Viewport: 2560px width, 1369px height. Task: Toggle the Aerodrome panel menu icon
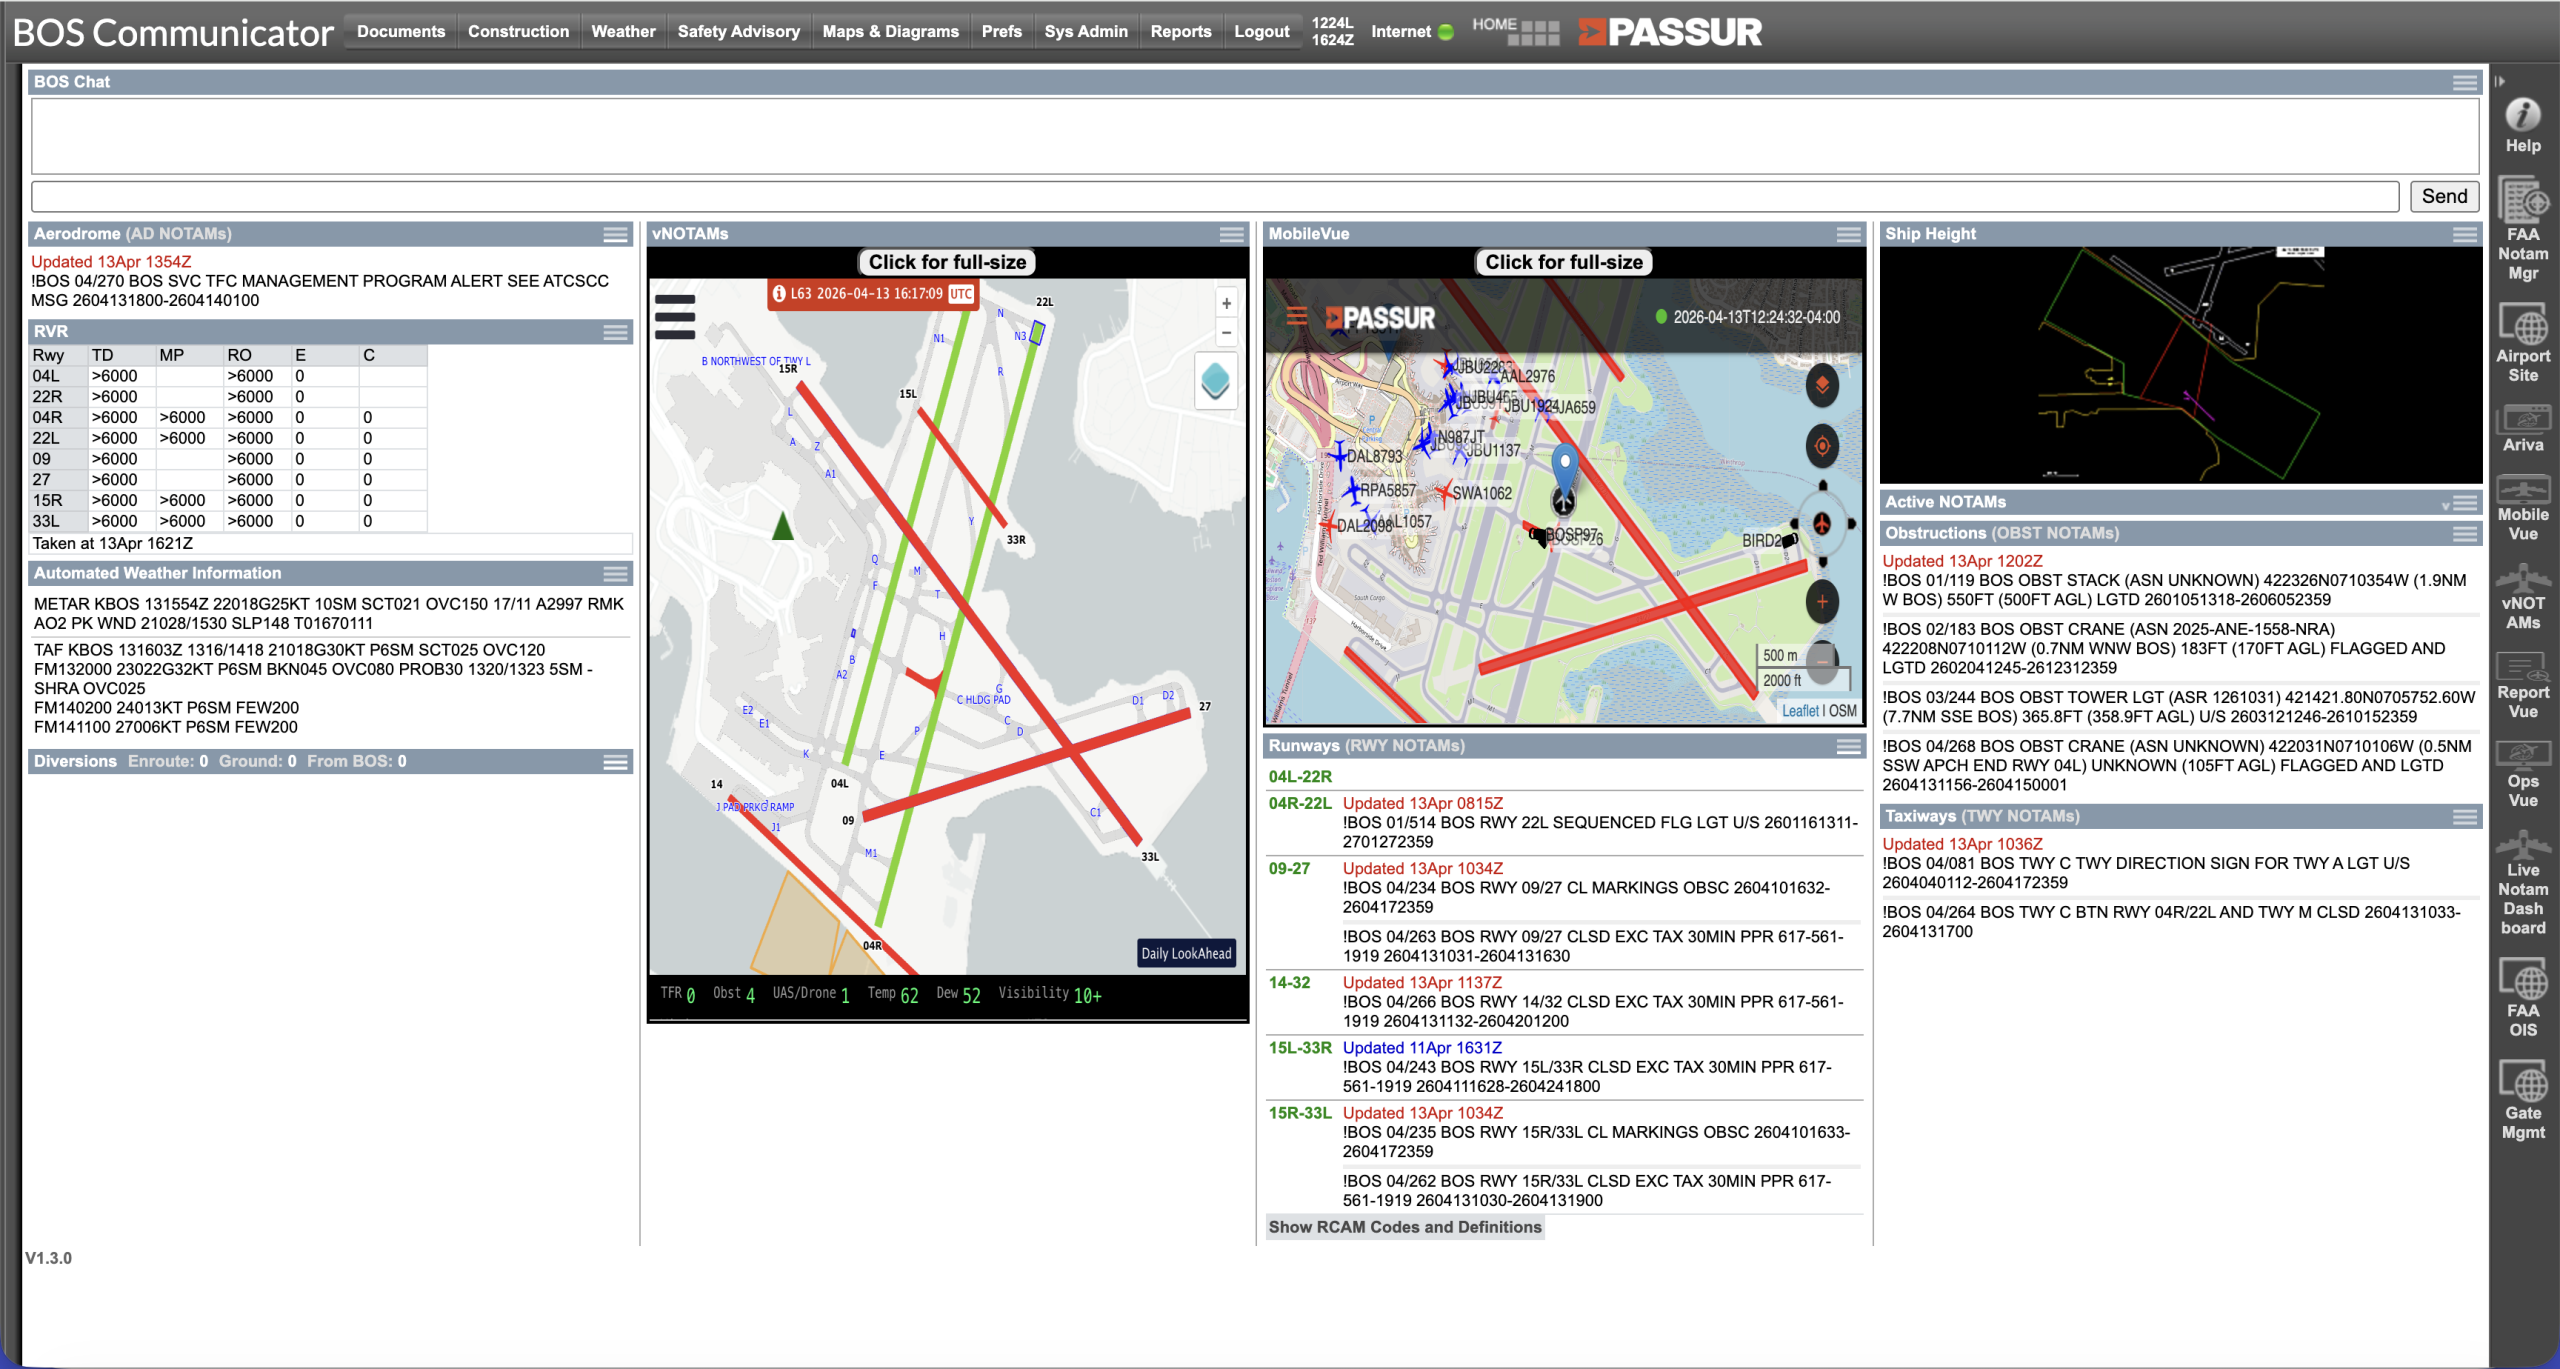616,235
